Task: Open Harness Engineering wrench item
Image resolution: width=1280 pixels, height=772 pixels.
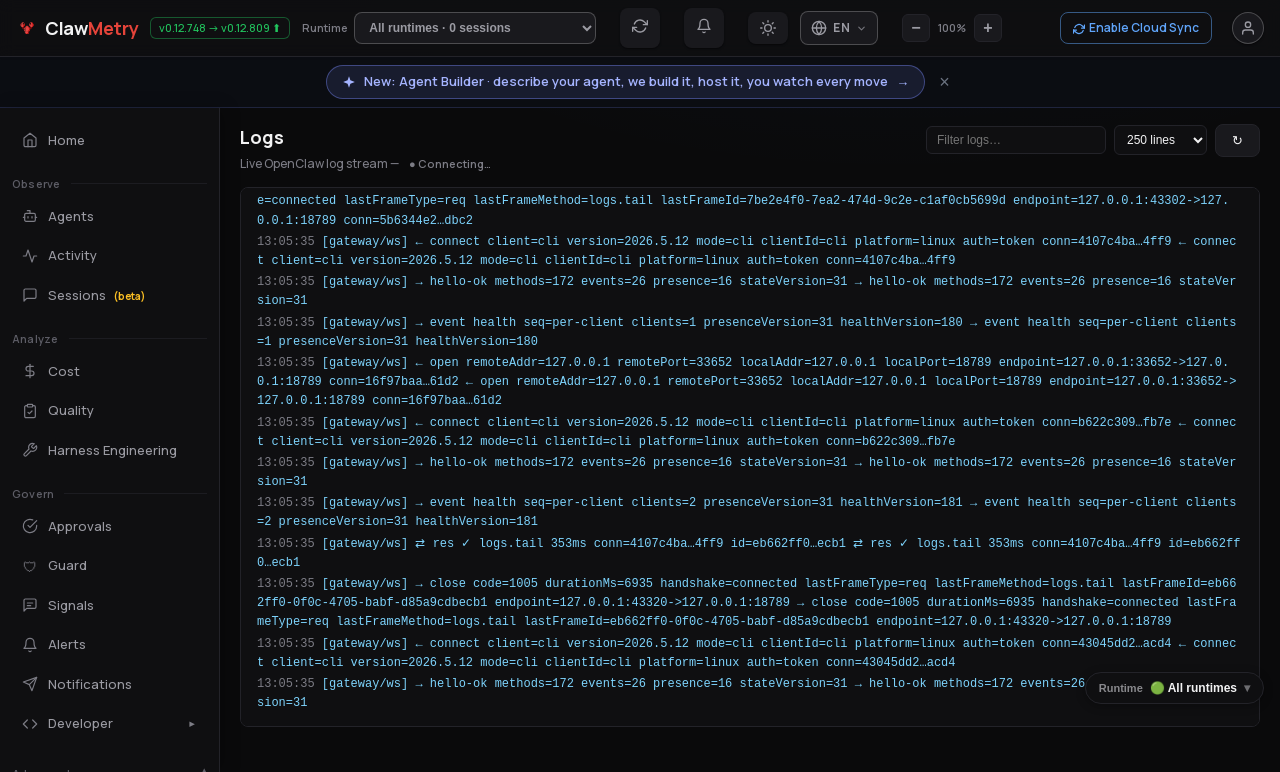Action: (x=110, y=450)
